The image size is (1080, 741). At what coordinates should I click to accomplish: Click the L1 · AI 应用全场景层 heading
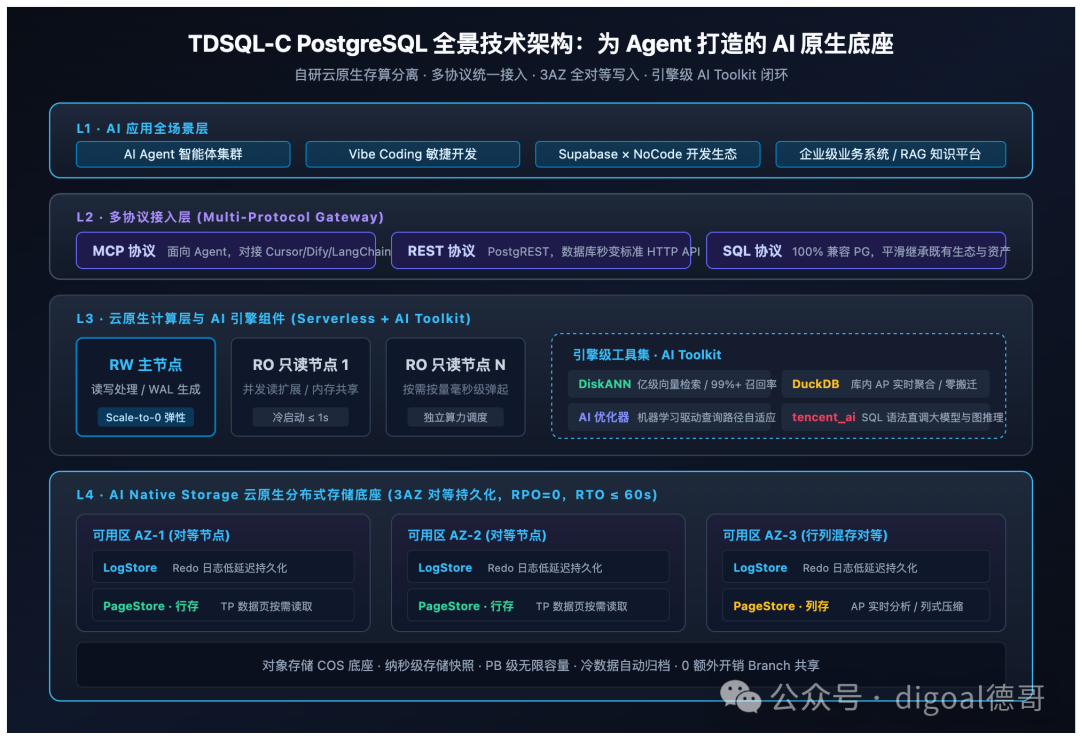[x=142, y=128]
